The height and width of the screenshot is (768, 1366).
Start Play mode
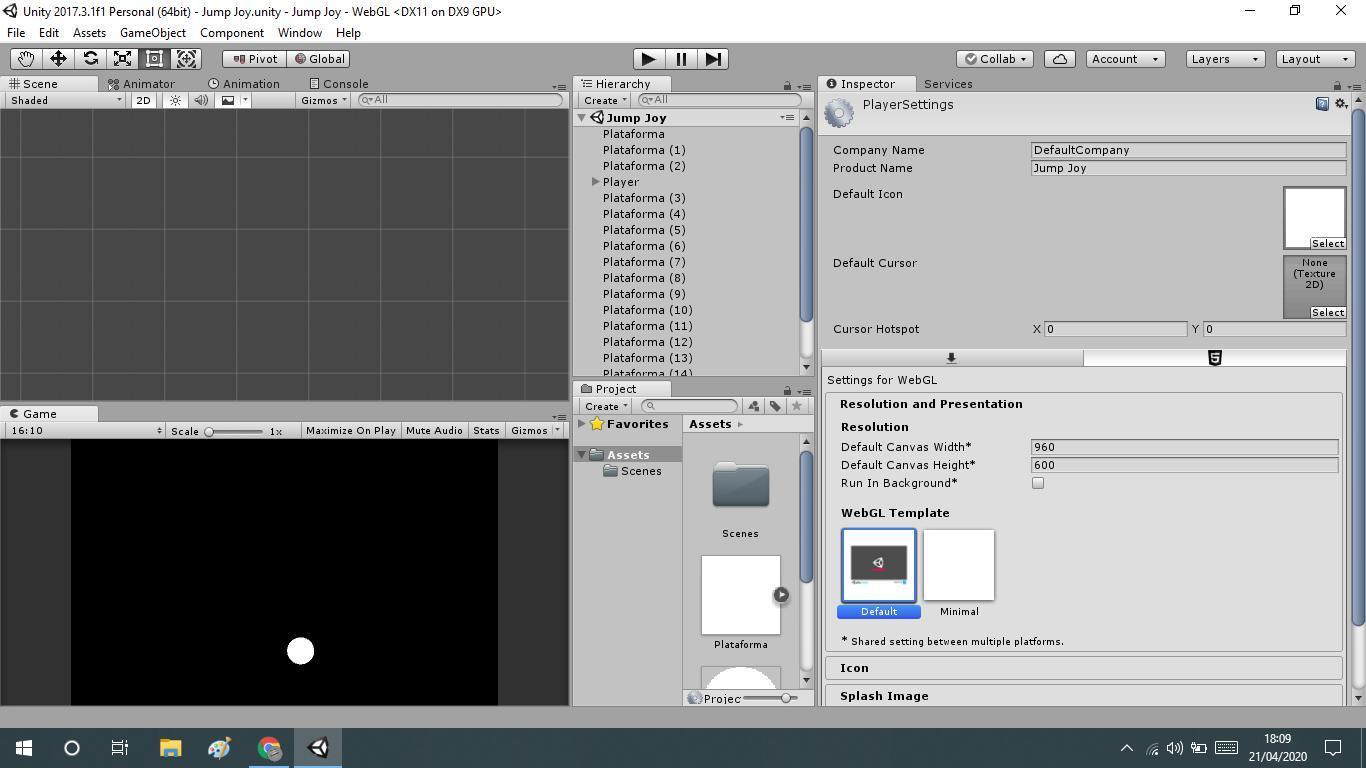point(648,59)
